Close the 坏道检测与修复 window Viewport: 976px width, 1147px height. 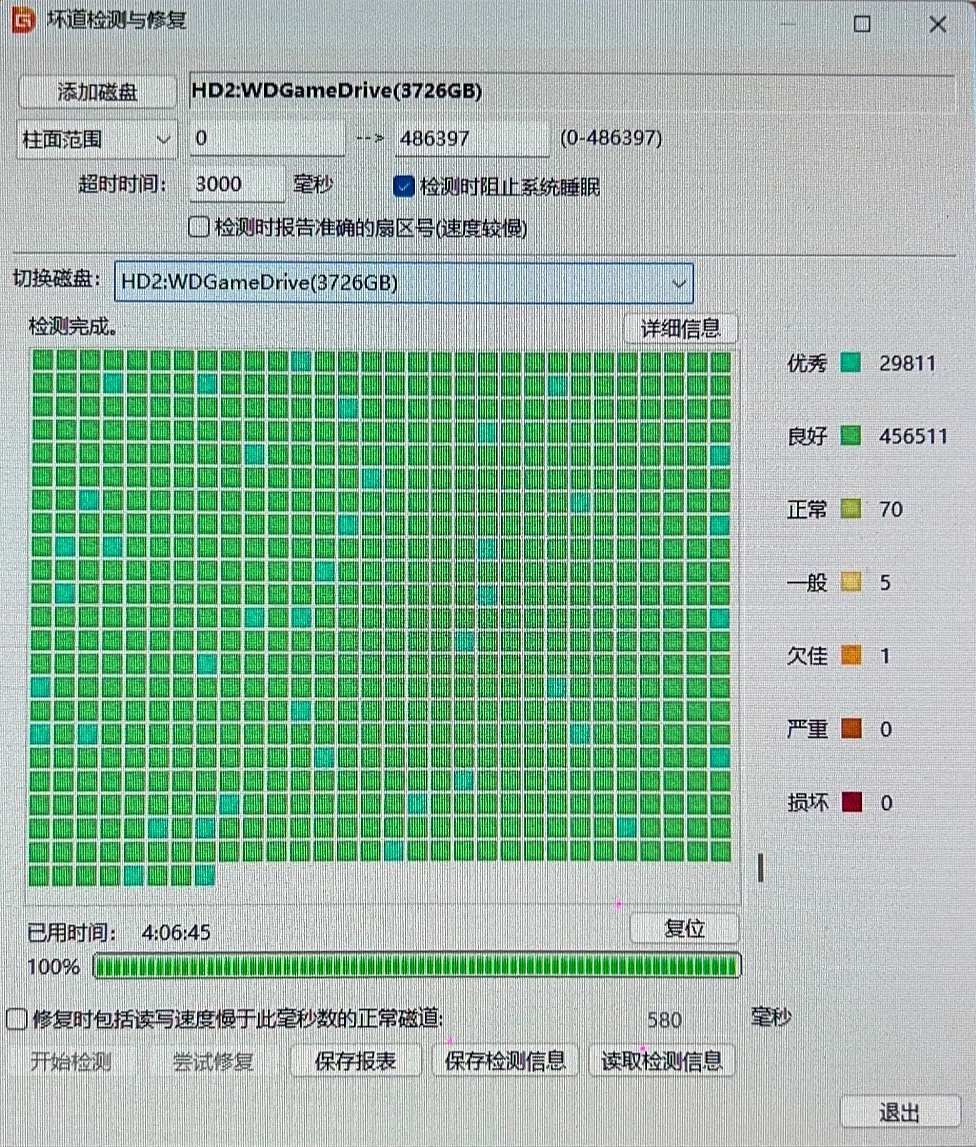click(x=938, y=24)
